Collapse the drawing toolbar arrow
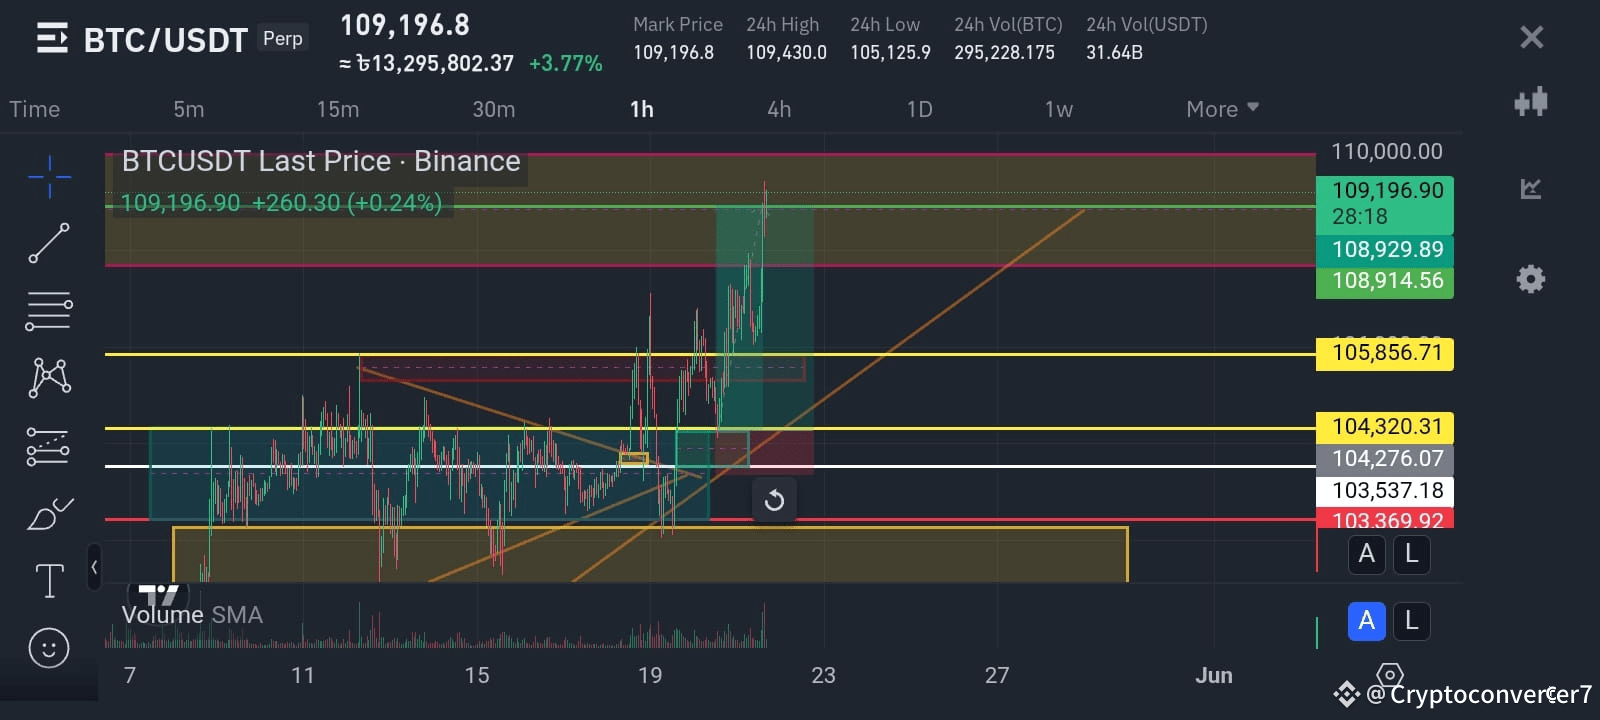 [94, 567]
